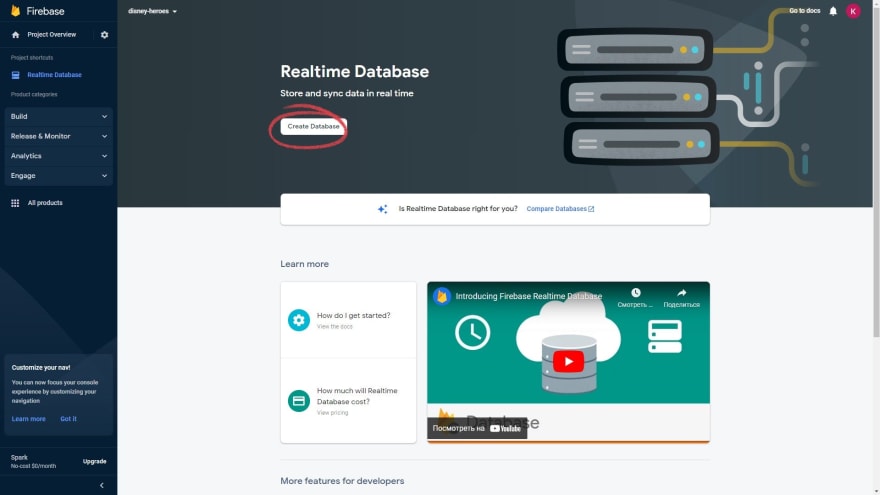This screenshot has width=880, height=495.
Task: Open the user account avatar K
Action: pos(853,11)
